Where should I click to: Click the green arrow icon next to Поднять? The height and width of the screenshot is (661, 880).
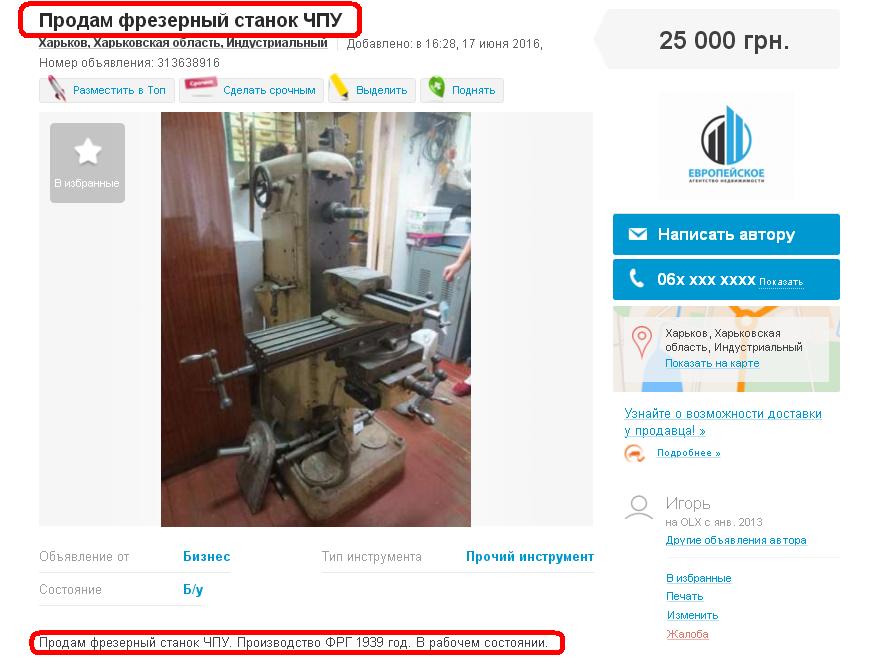(437, 87)
